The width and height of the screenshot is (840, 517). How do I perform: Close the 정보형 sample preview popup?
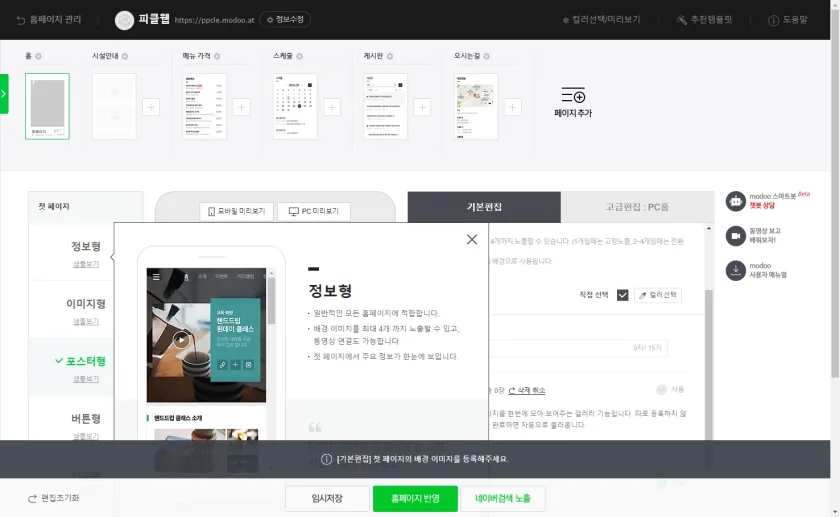click(472, 239)
